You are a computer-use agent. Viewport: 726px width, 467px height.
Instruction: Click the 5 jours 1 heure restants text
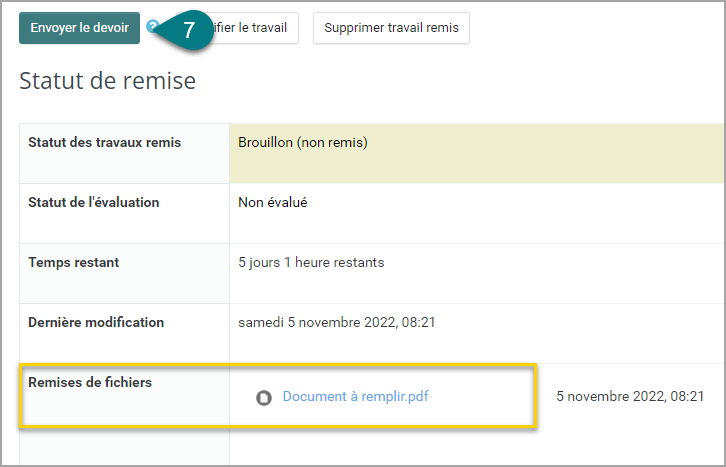click(311, 262)
